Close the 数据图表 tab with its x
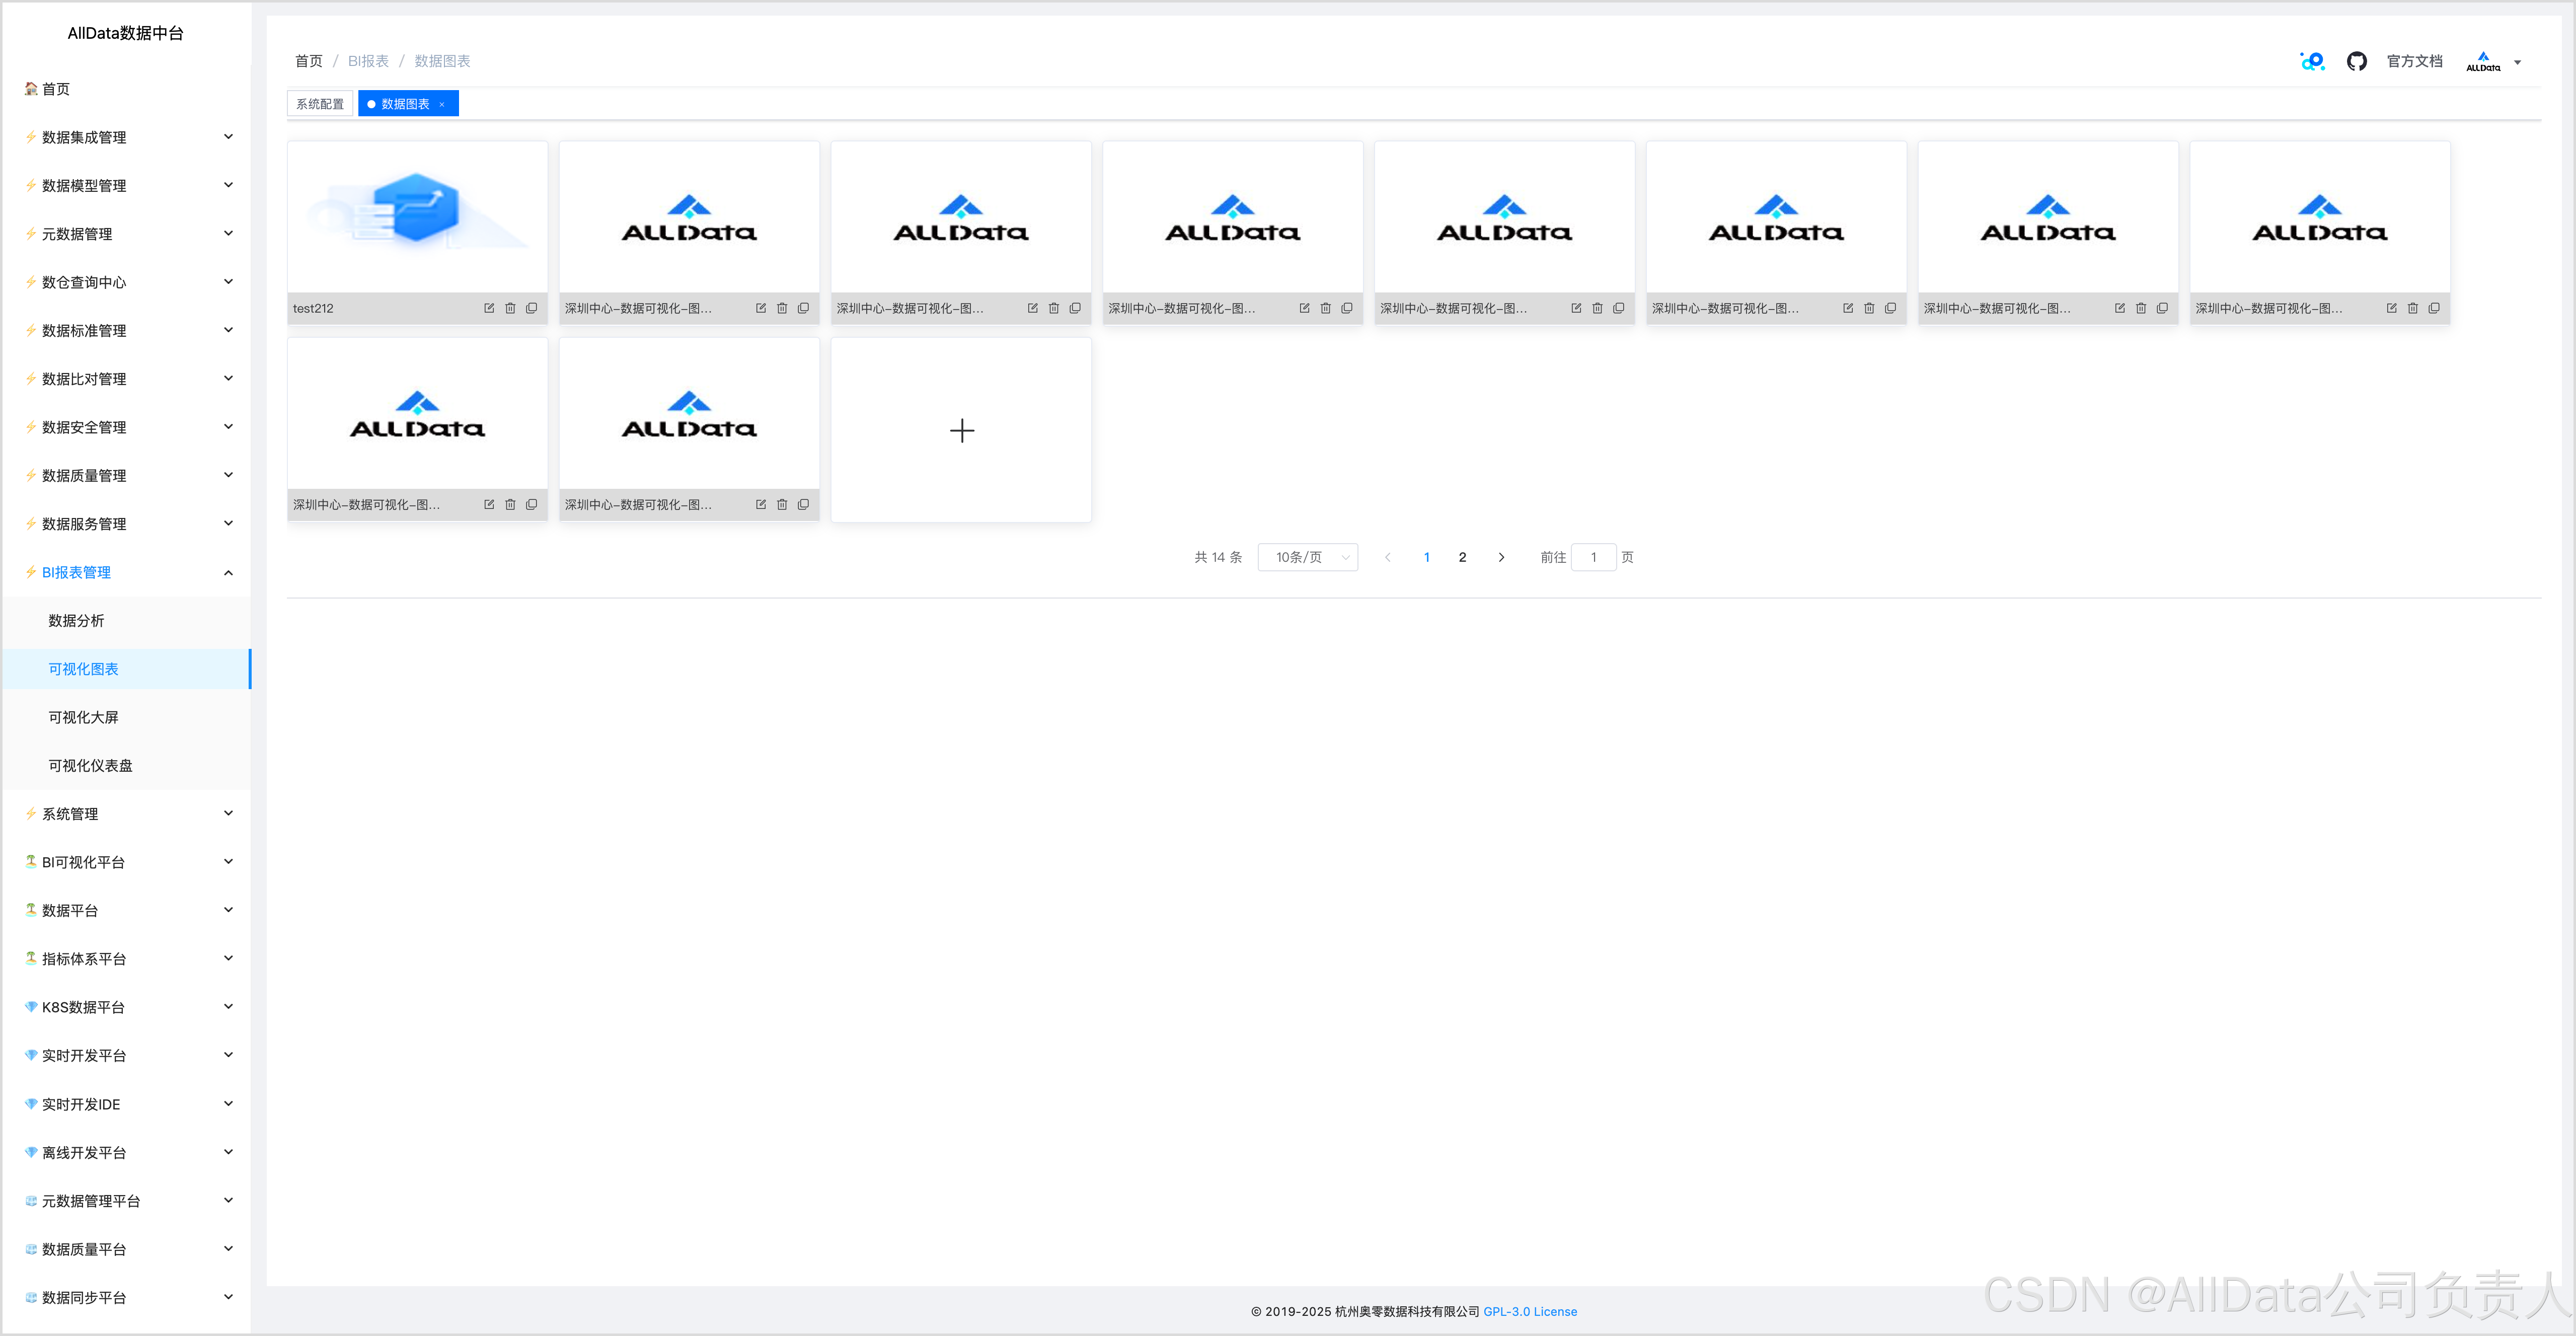Screen dimensions: 2576x1336 tap(442, 104)
